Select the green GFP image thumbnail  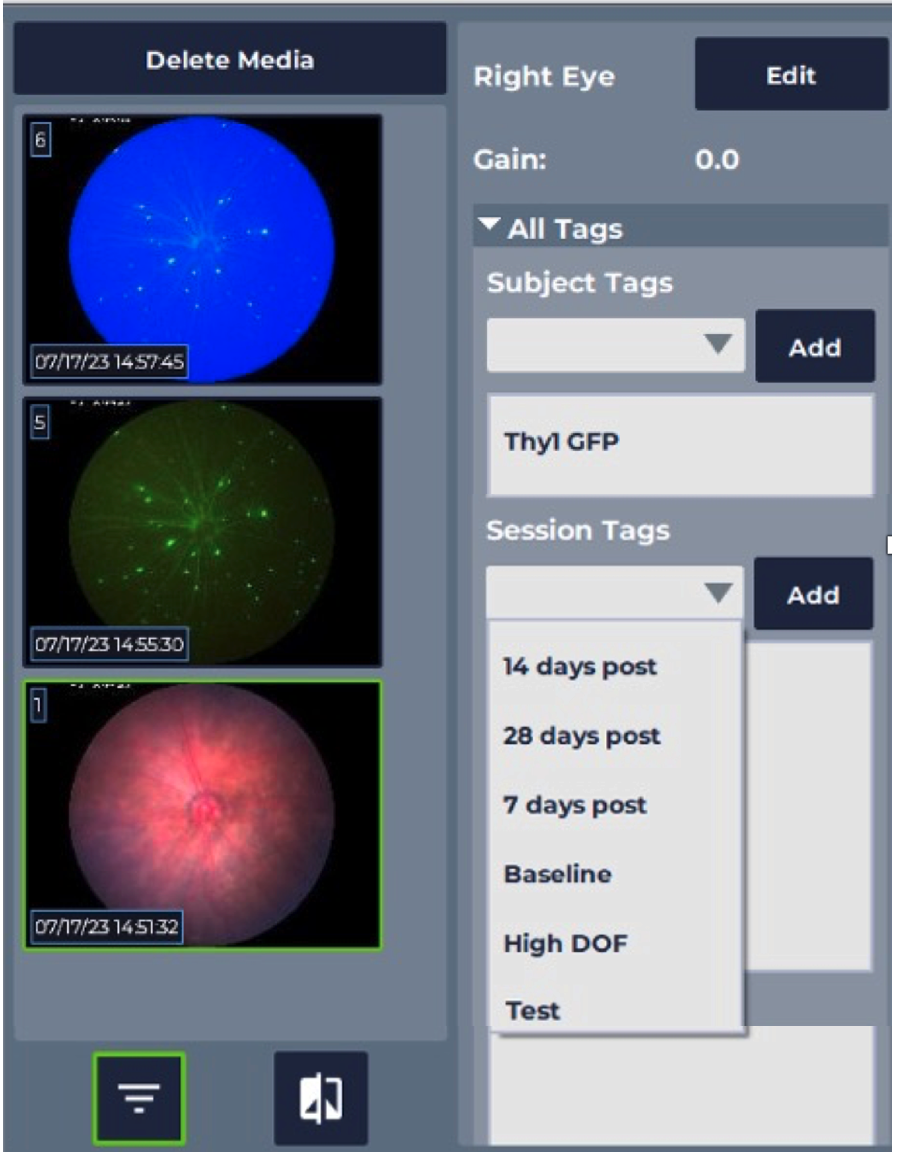pos(202,531)
